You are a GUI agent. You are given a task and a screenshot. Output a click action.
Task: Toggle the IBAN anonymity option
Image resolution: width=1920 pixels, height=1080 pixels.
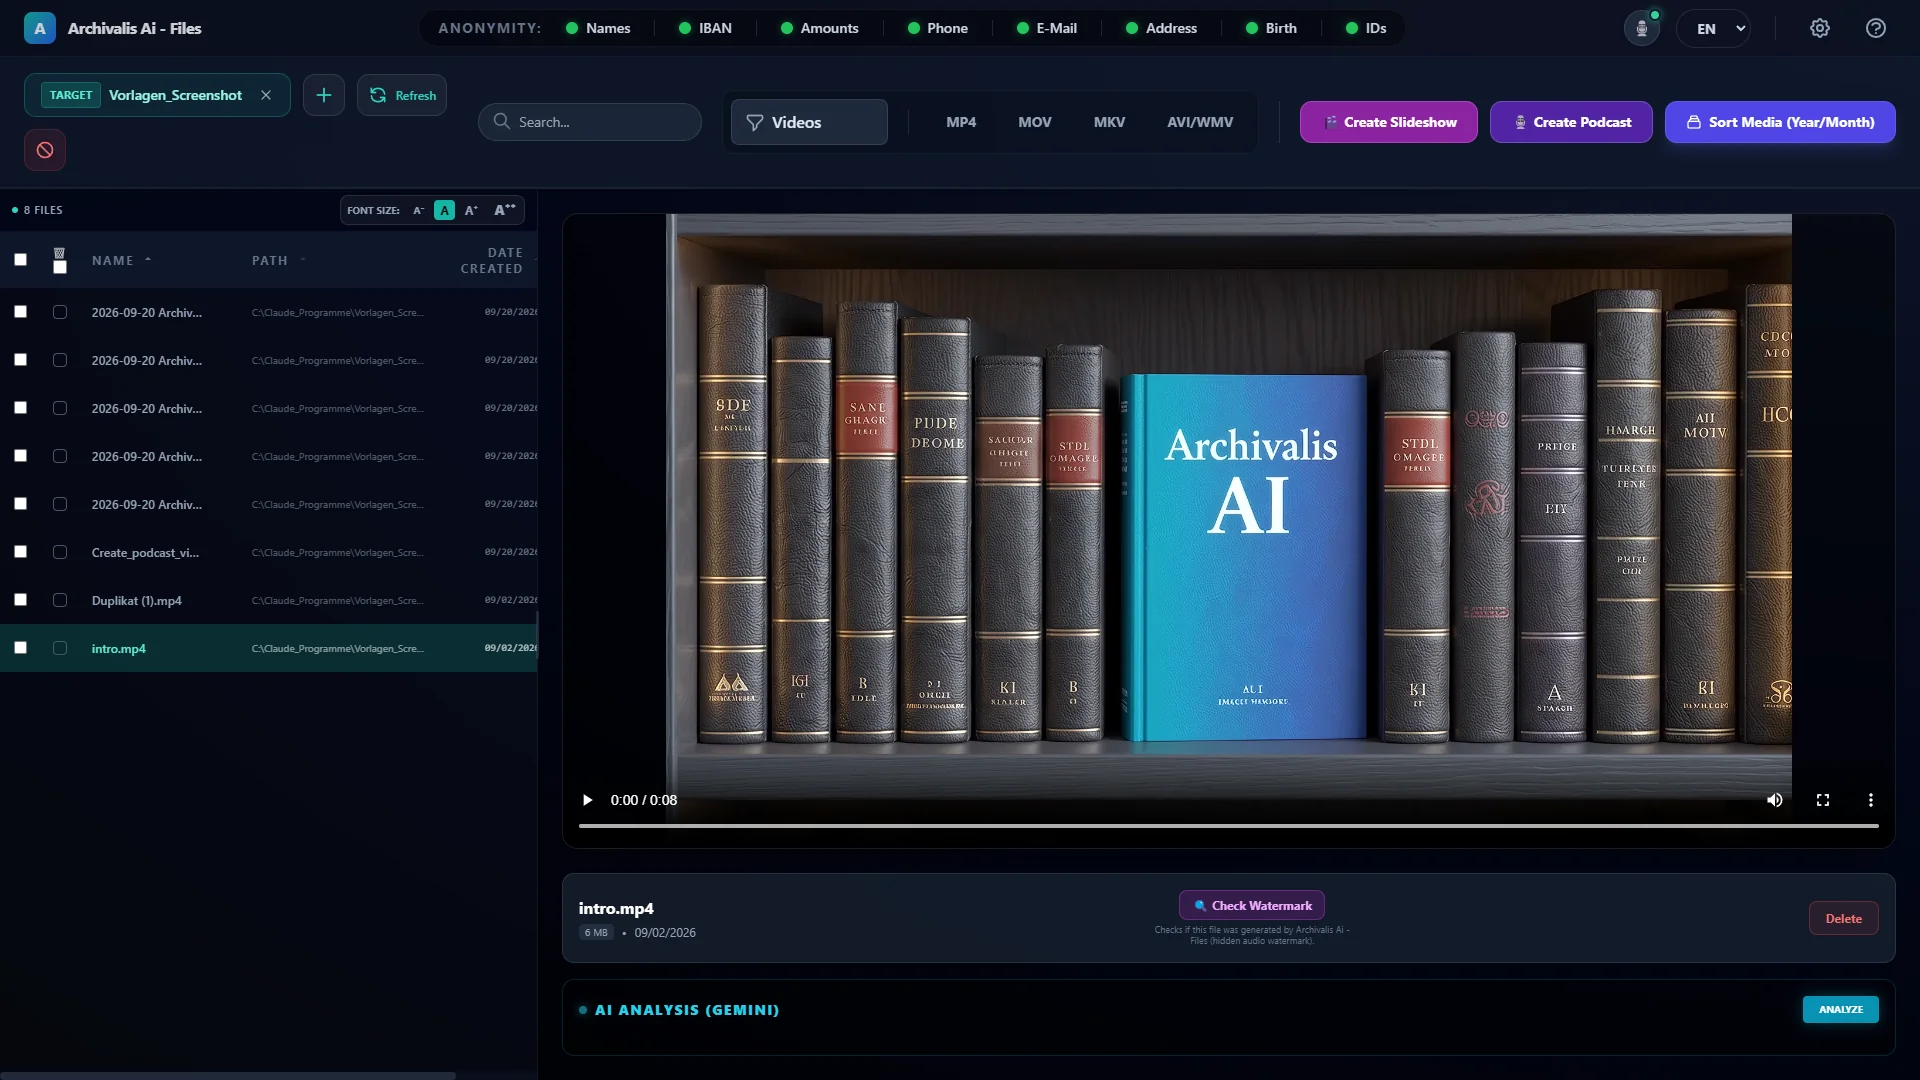click(705, 28)
